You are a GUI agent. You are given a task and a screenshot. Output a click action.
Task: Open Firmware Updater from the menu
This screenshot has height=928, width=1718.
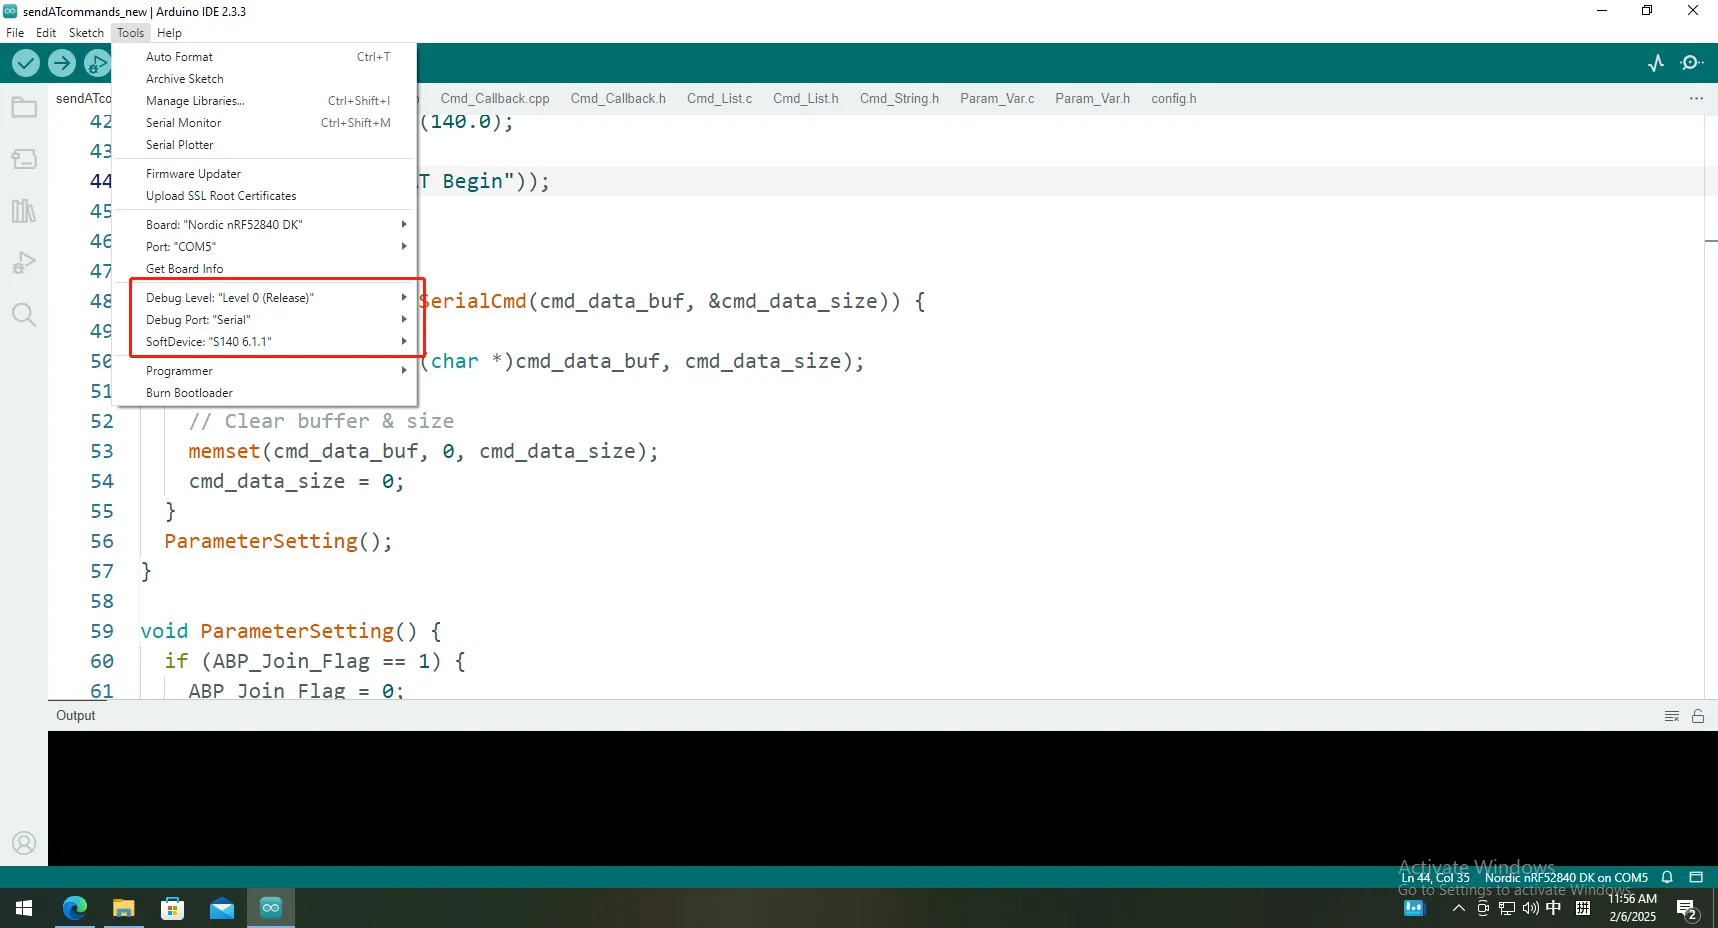tap(264, 174)
